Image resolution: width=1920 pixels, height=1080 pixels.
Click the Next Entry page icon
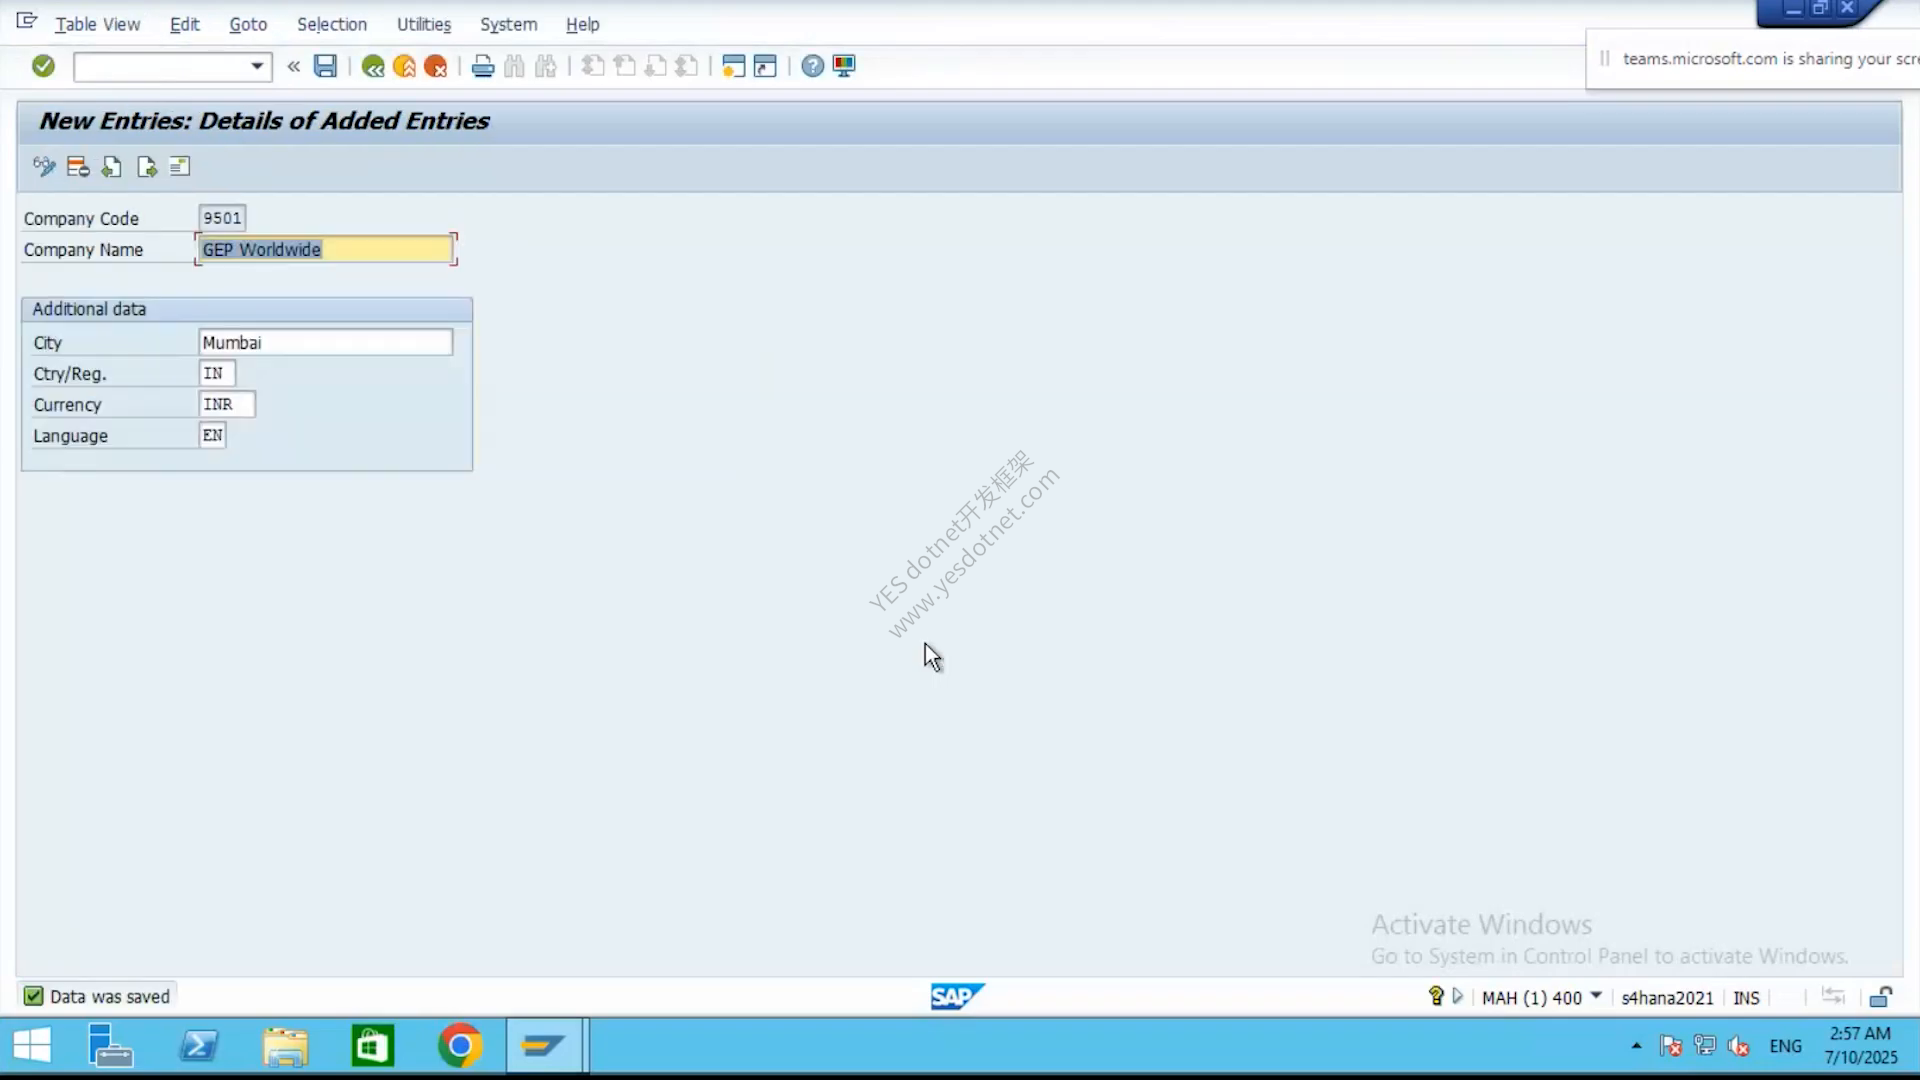click(x=147, y=167)
